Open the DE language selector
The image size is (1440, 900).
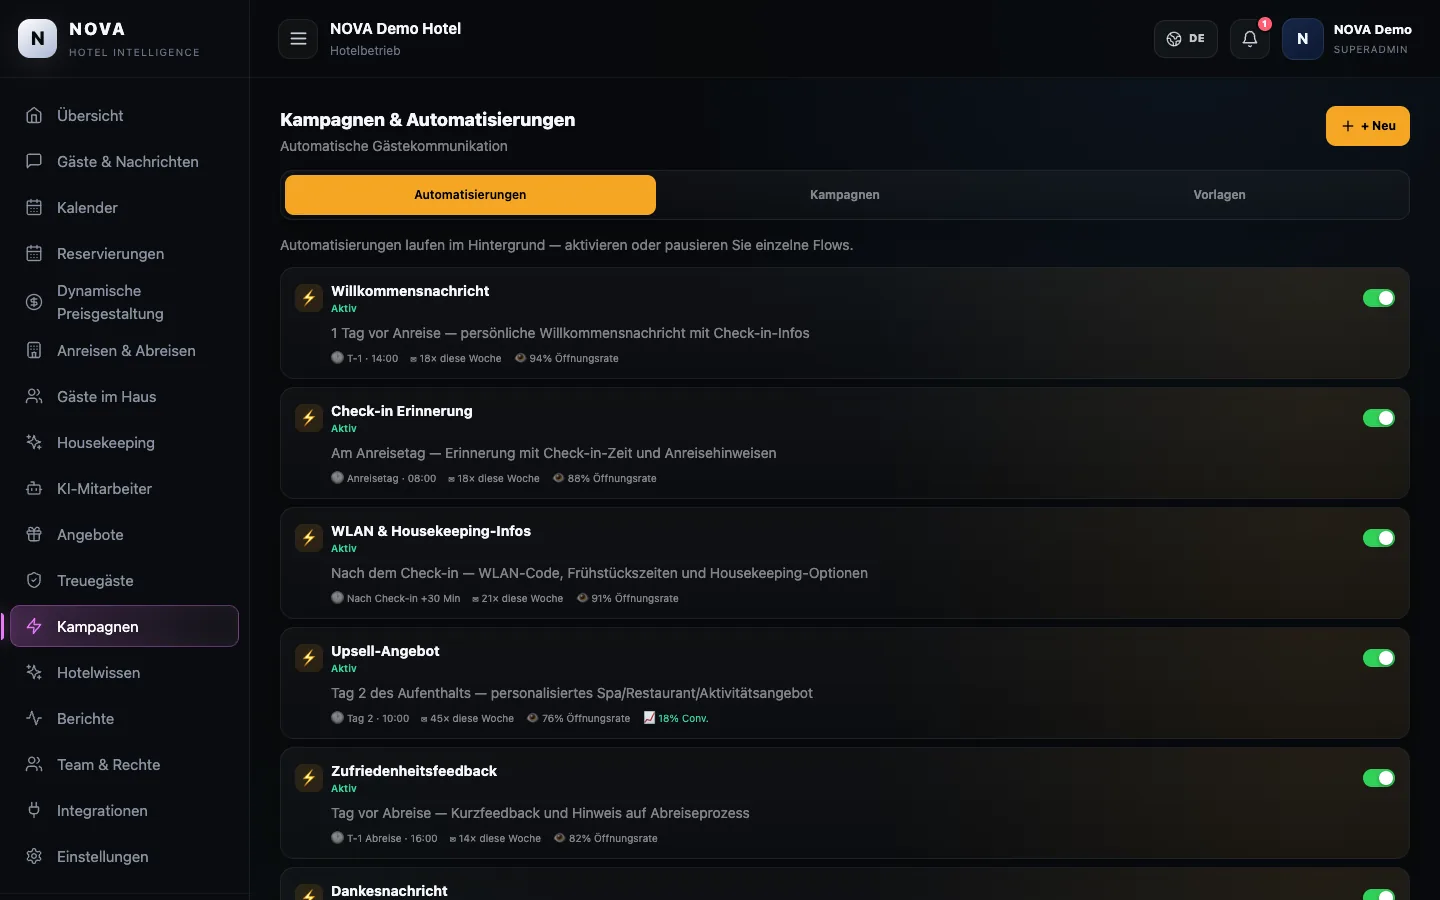1186,39
